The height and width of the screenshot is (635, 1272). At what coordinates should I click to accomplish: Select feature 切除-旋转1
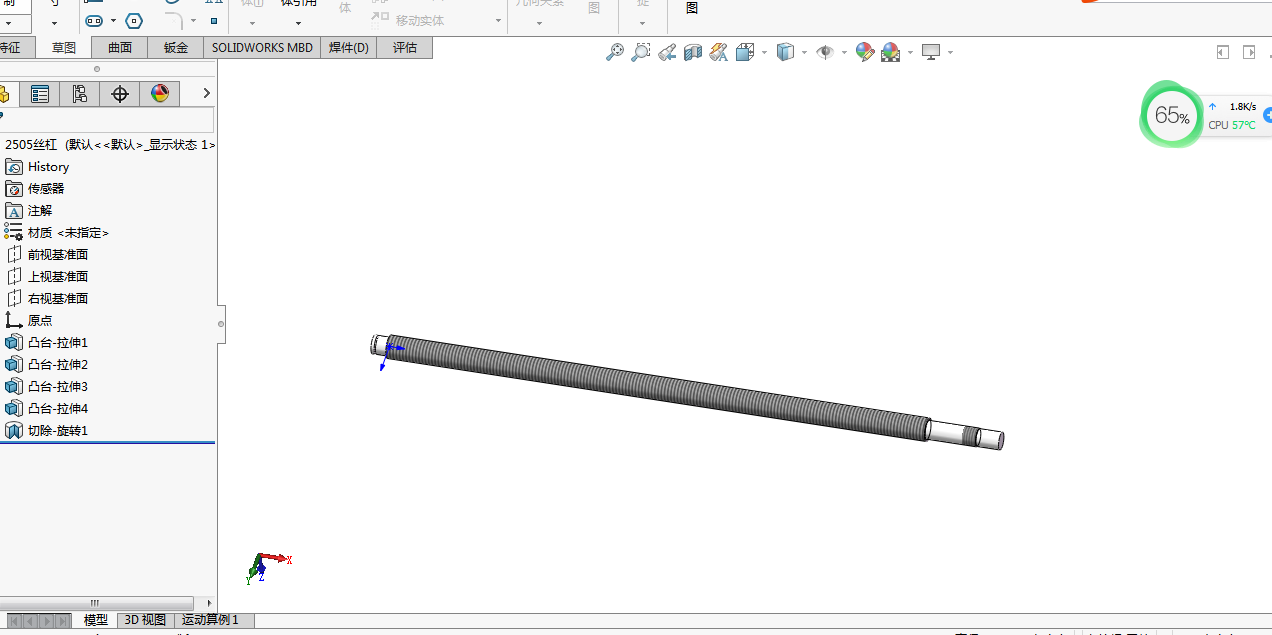(58, 431)
